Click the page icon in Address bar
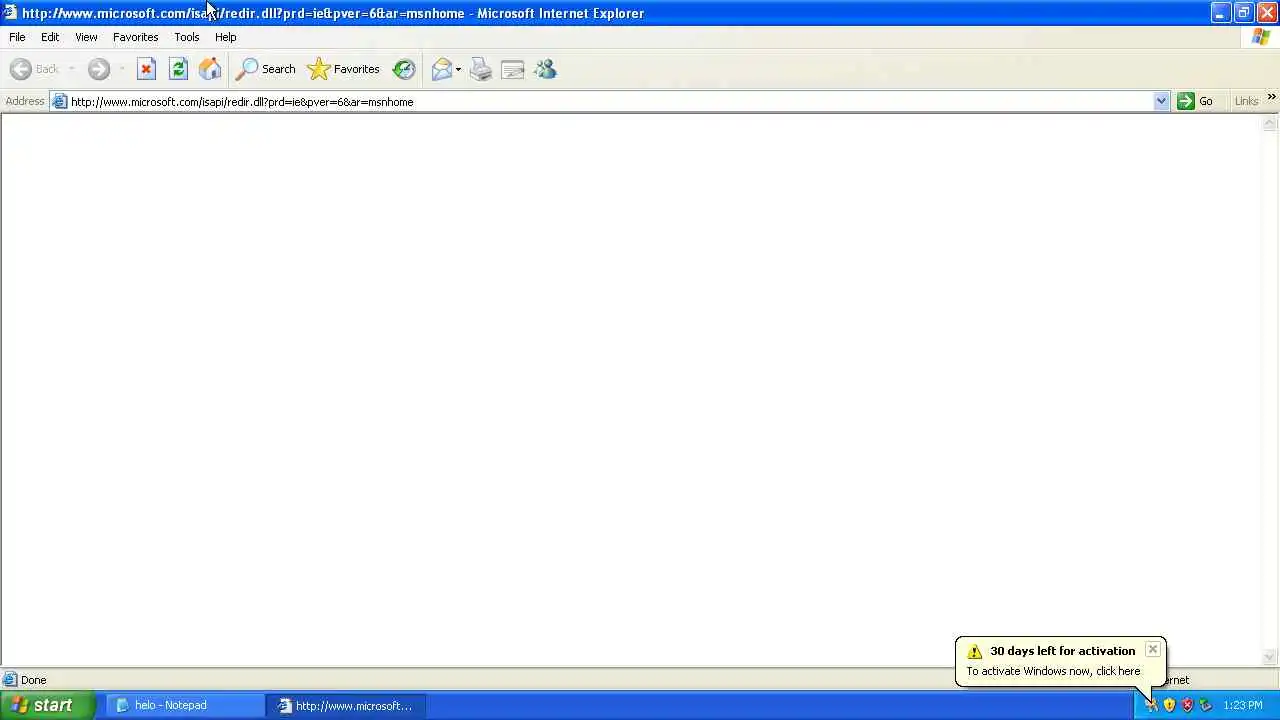The width and height of the screenshot is (1280, 720). 60,101
